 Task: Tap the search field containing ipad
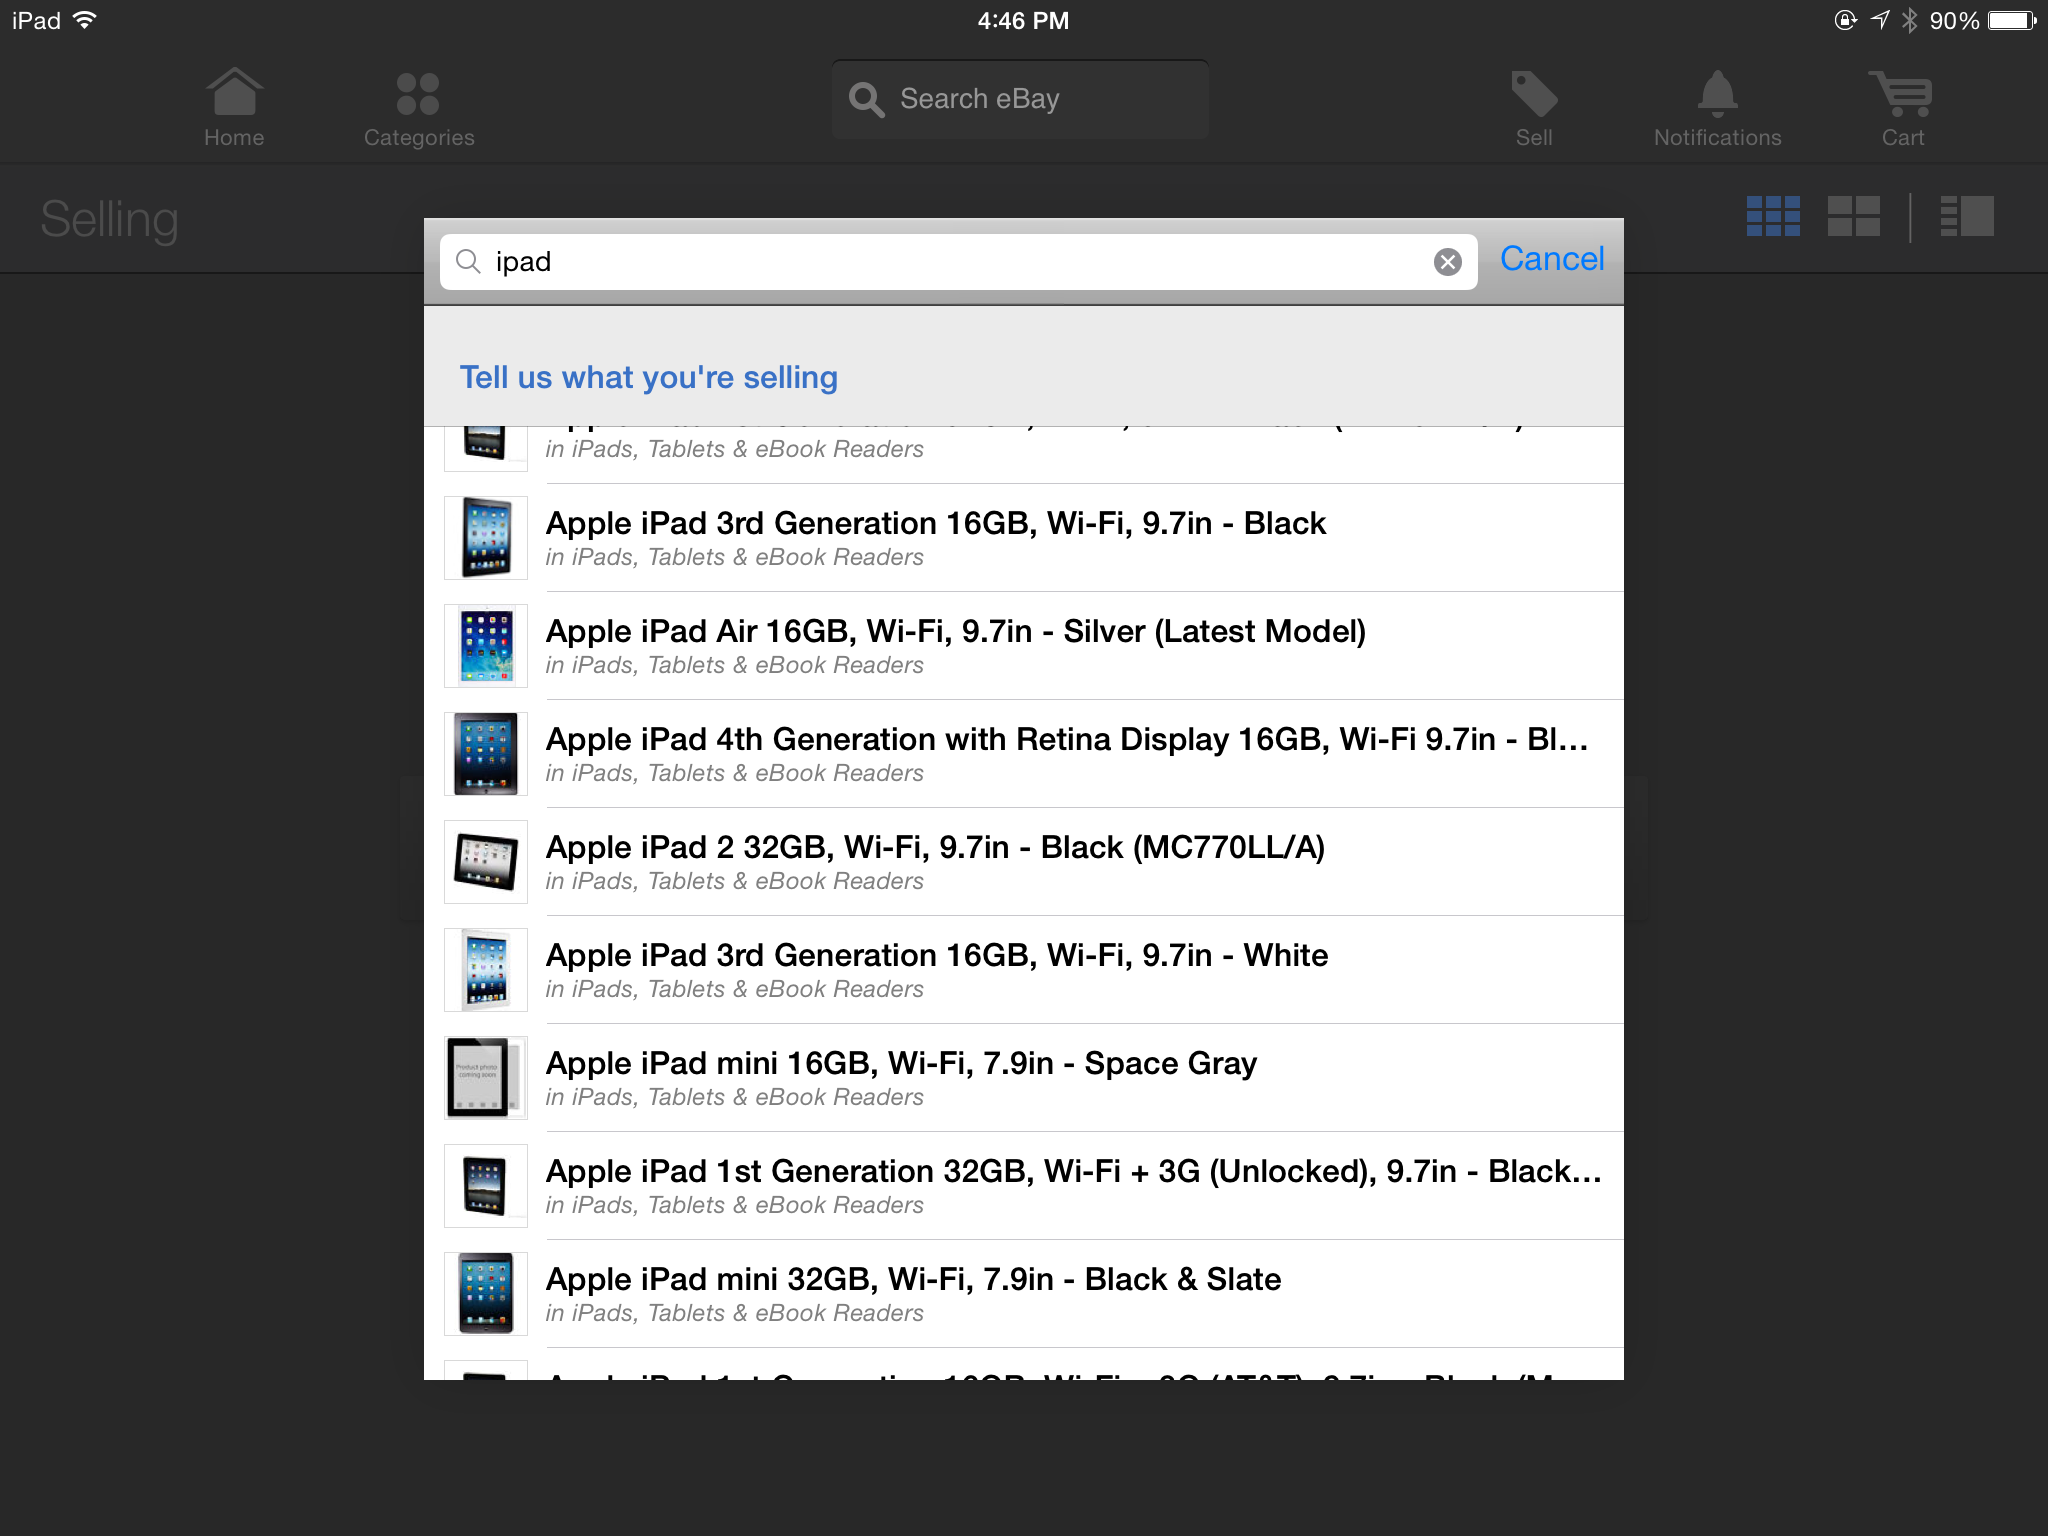[900, 261]
